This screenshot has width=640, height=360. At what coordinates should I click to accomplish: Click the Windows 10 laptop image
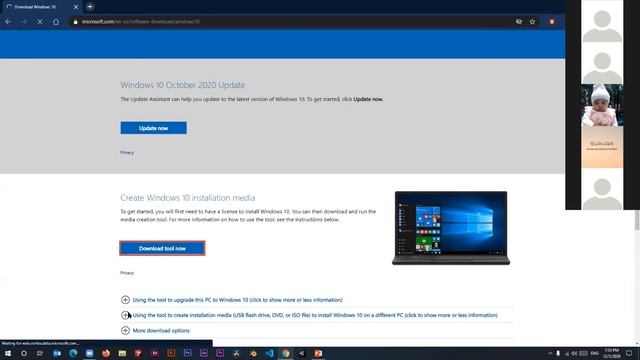(451, 228)
